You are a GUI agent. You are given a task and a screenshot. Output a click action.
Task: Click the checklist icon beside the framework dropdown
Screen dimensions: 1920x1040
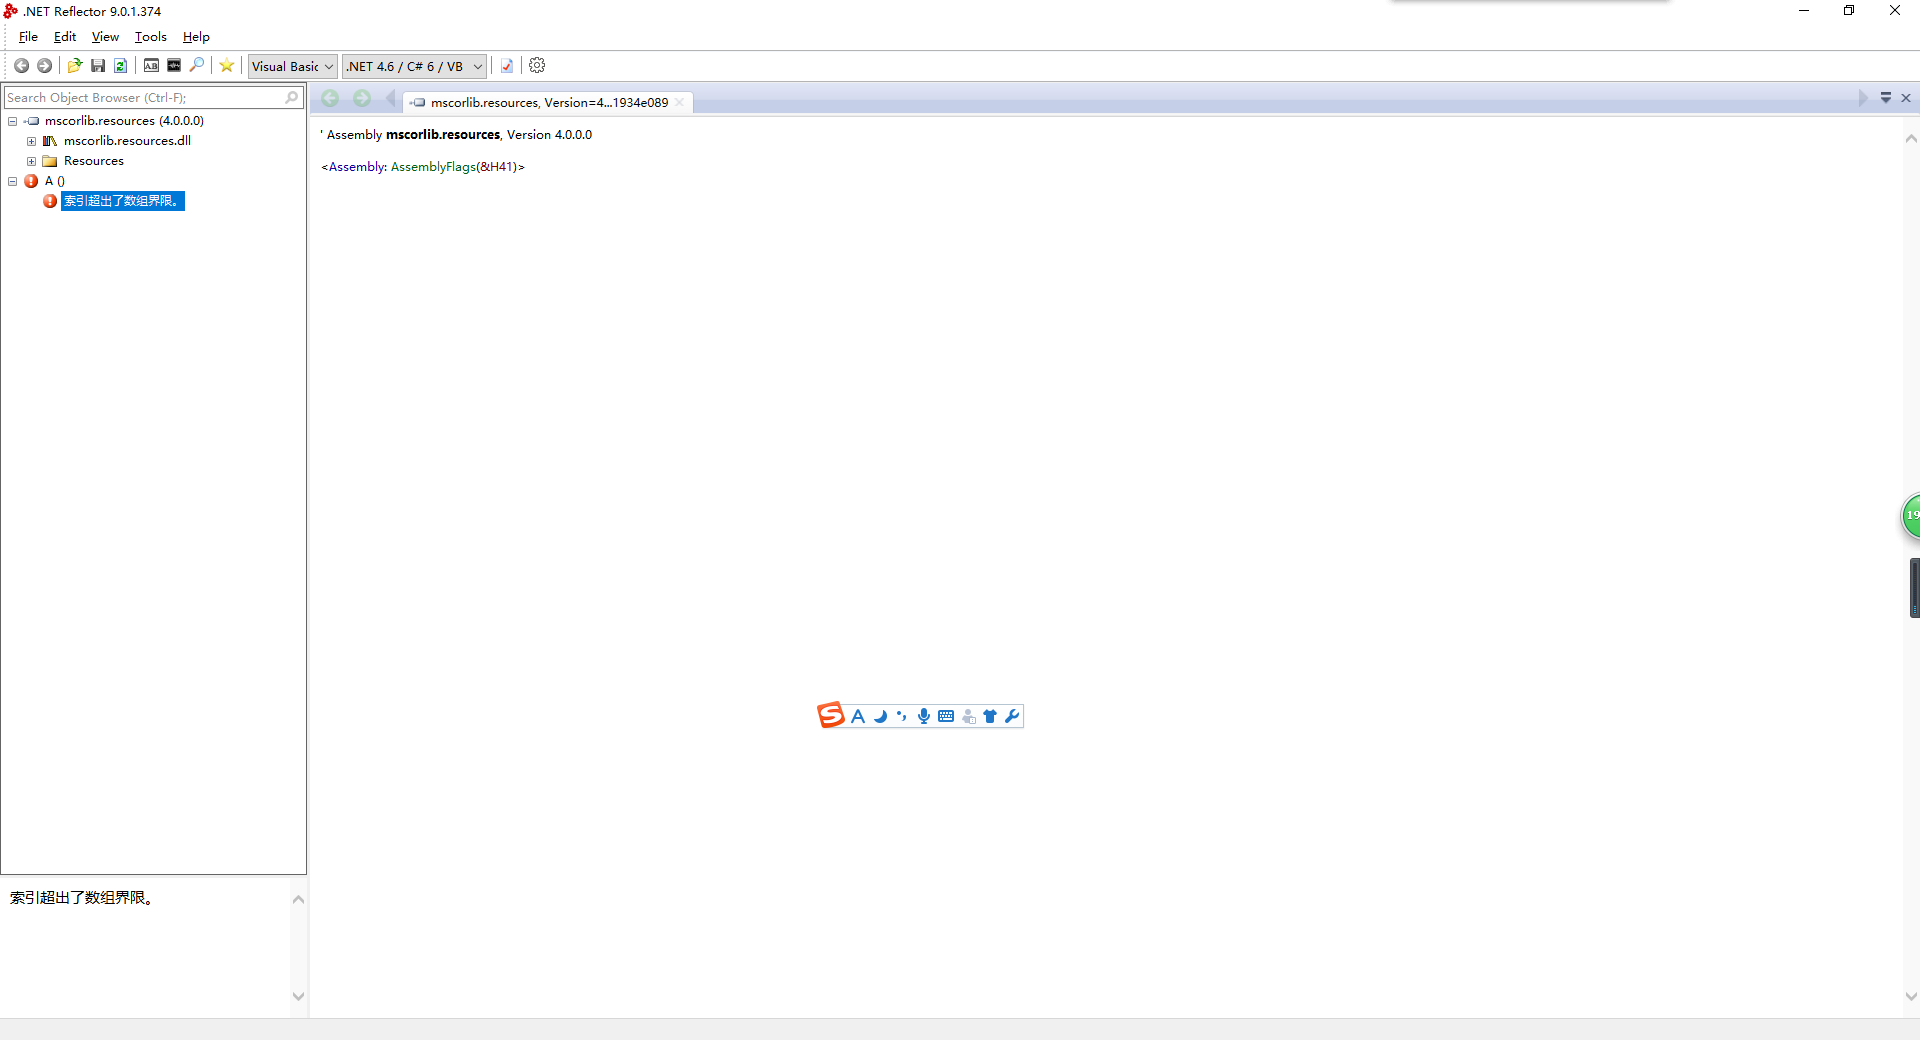(507, 66)
